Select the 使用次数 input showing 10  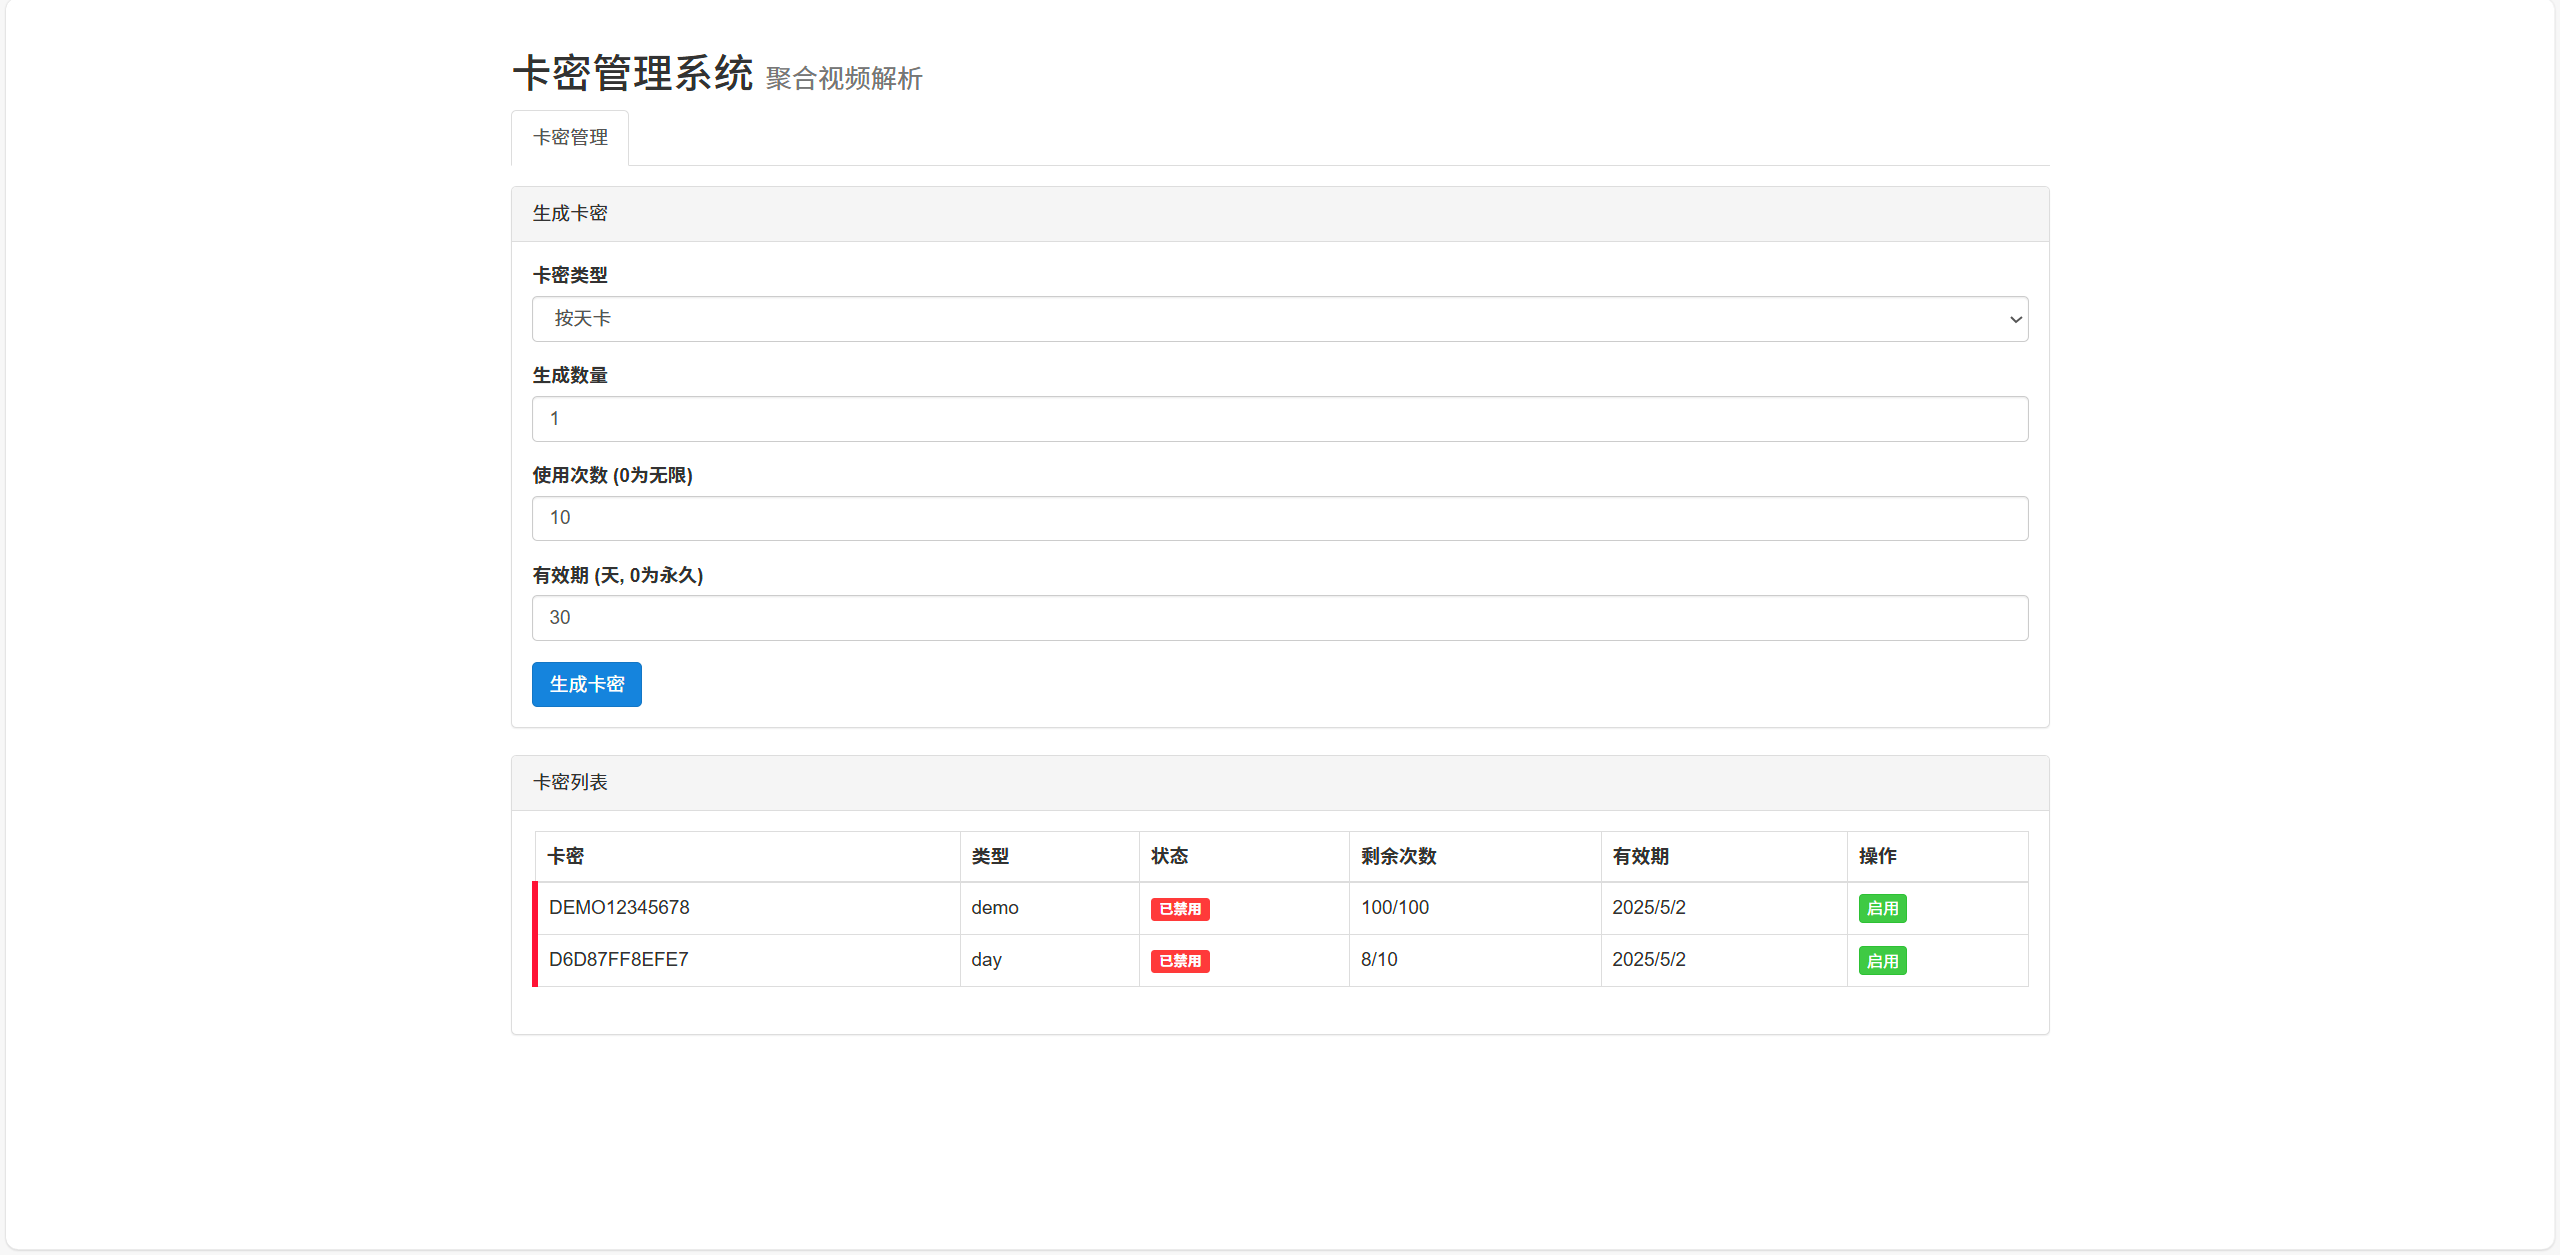[1280, 518]
